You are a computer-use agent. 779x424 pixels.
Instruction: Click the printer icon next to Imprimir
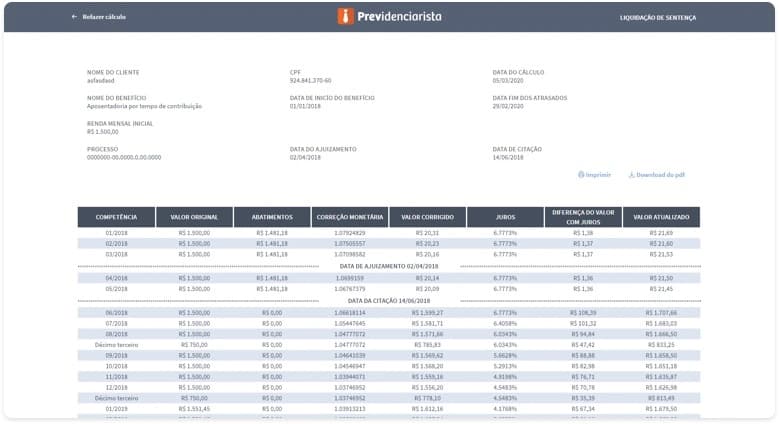click(x=581, y=174)
